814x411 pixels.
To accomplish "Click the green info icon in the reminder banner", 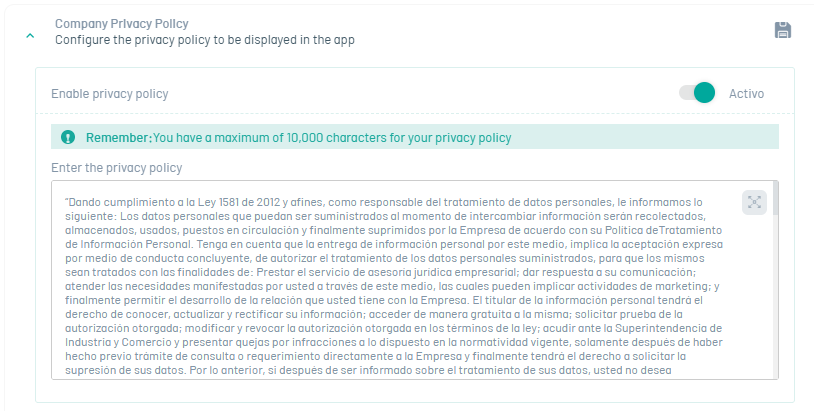I will [x=67, y=137].
